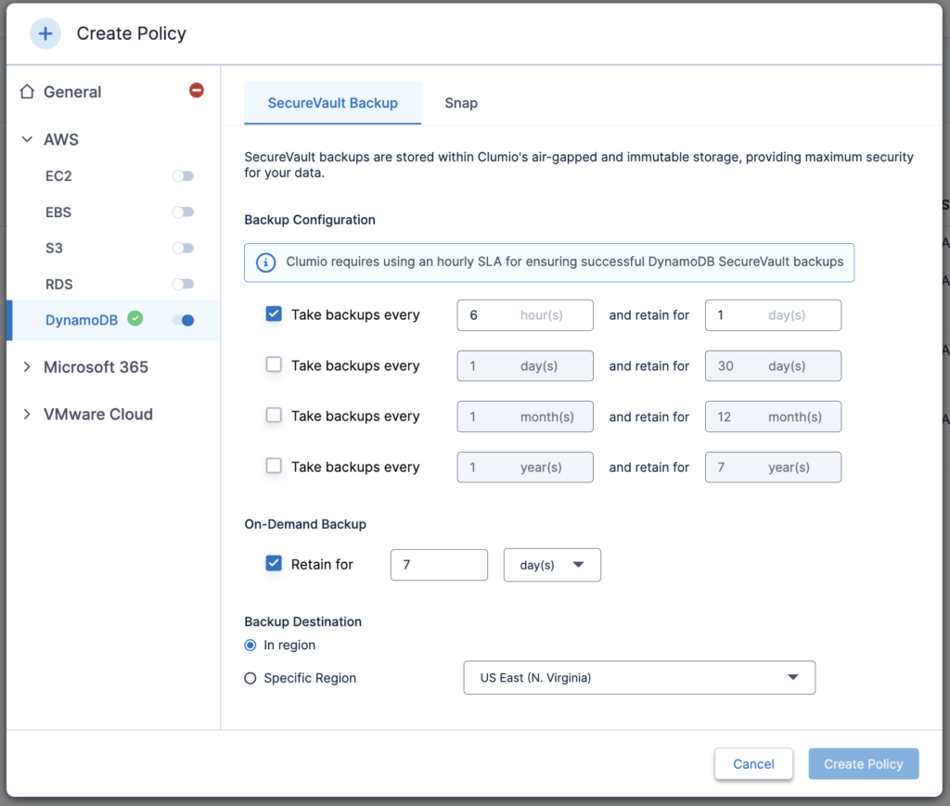Screen dimensions: 950x806
Task: Switch to the SecureVault Backup tab
Action: pos(333,103)
